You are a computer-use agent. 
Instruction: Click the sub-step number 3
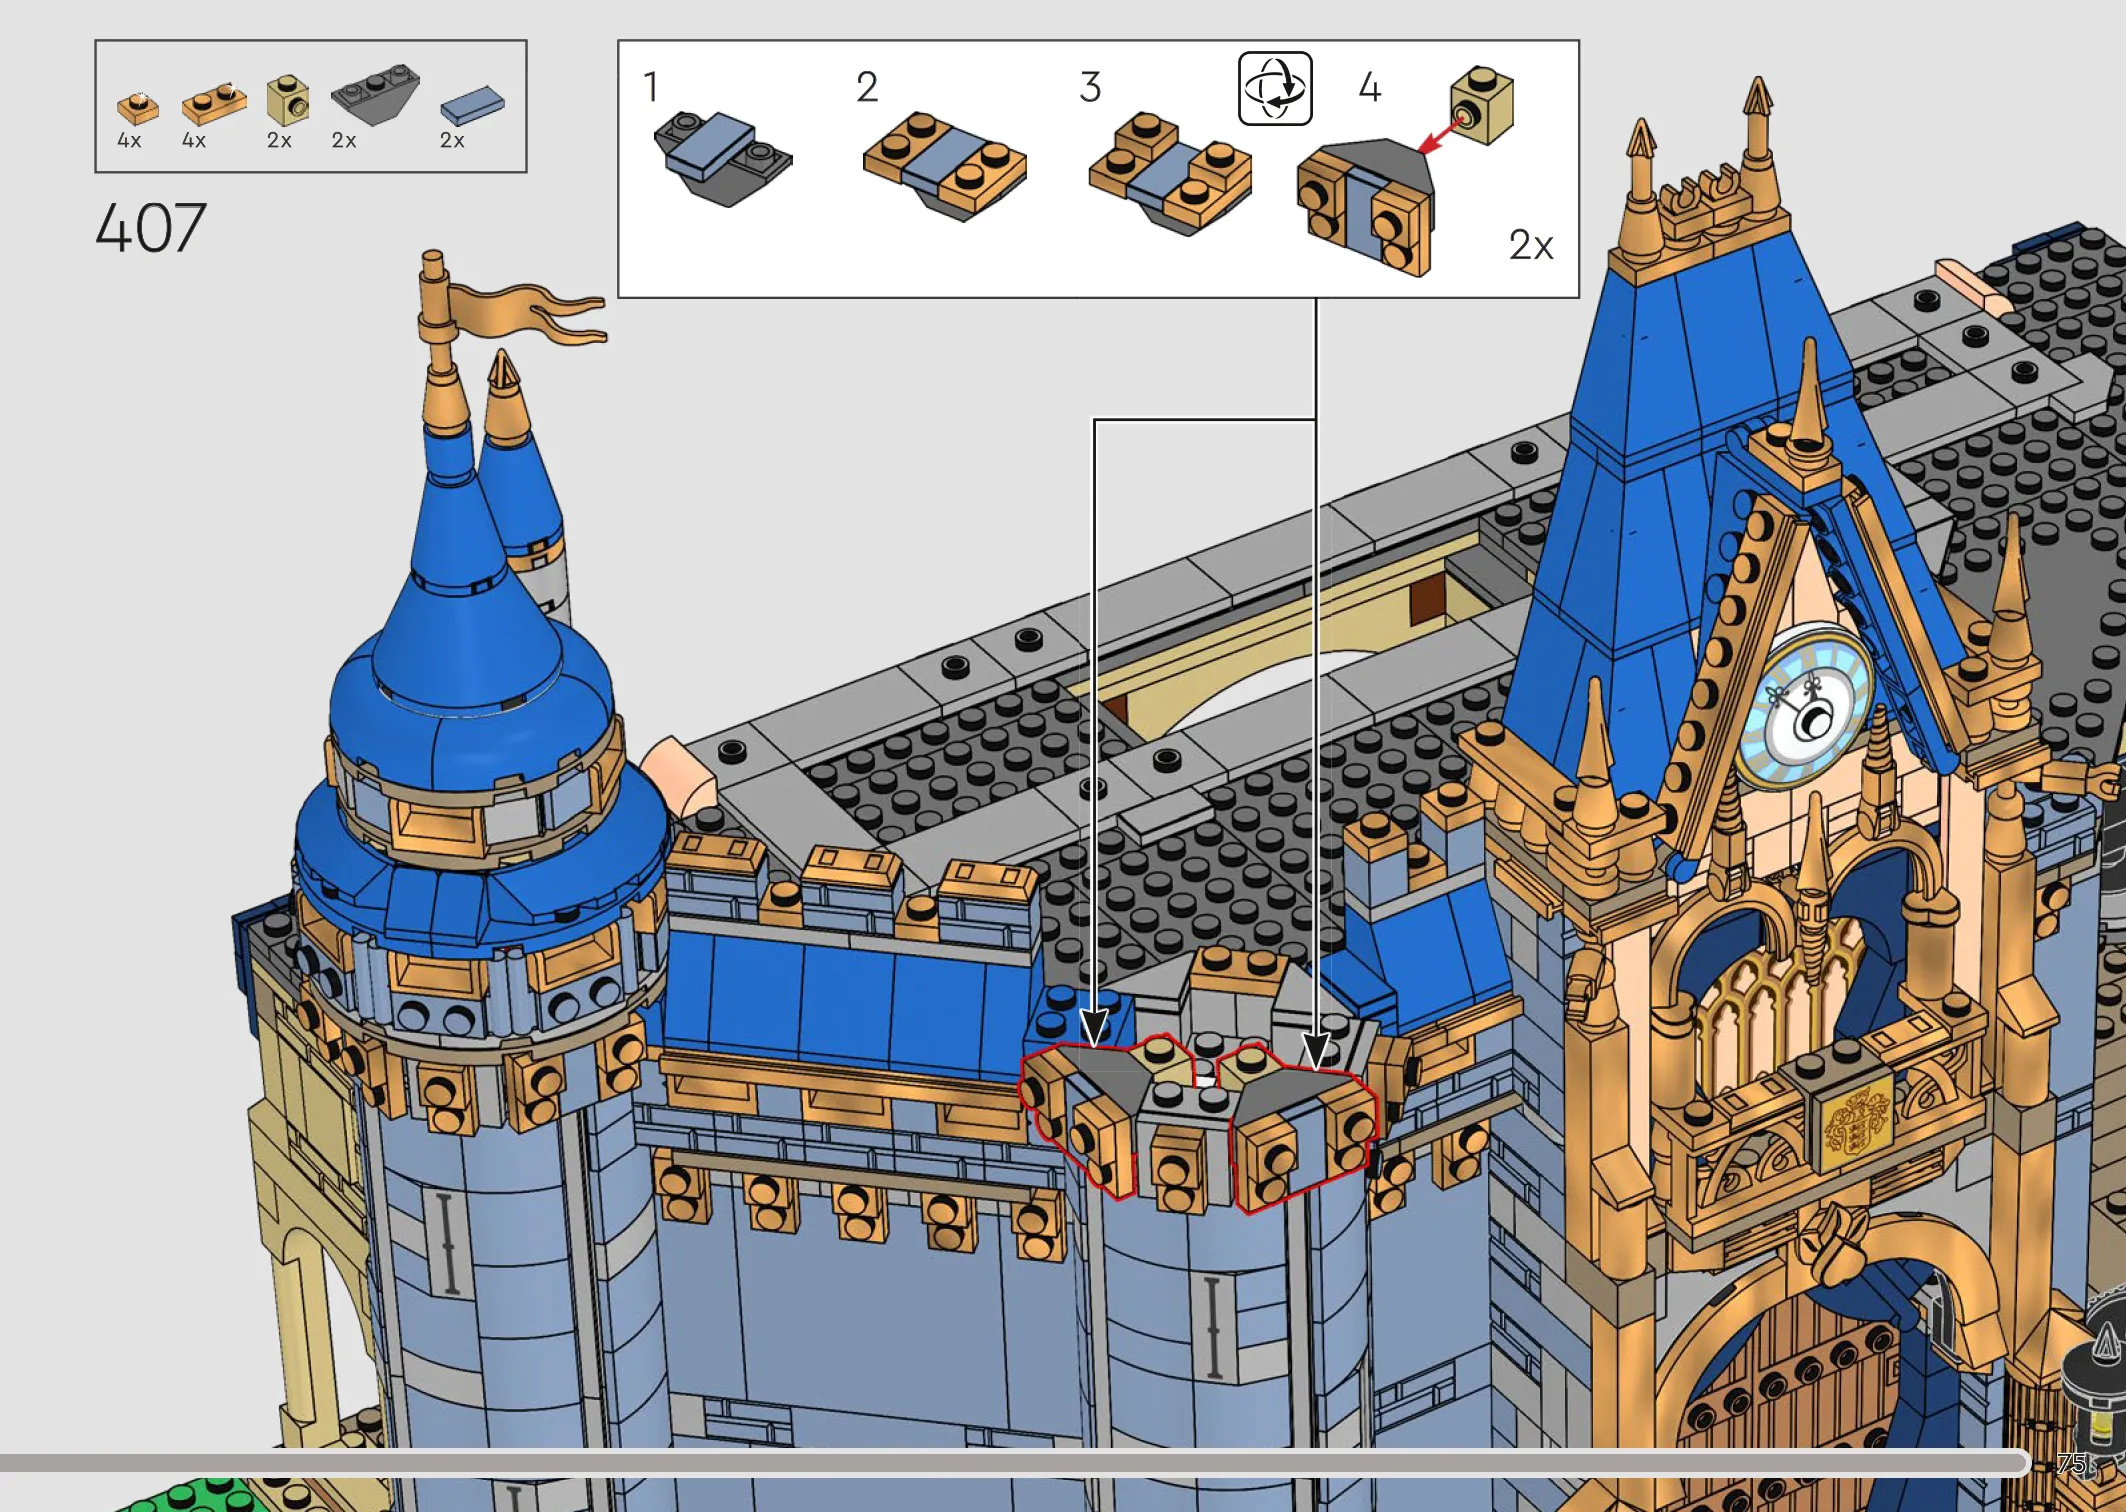click(x=1090, y=87)
